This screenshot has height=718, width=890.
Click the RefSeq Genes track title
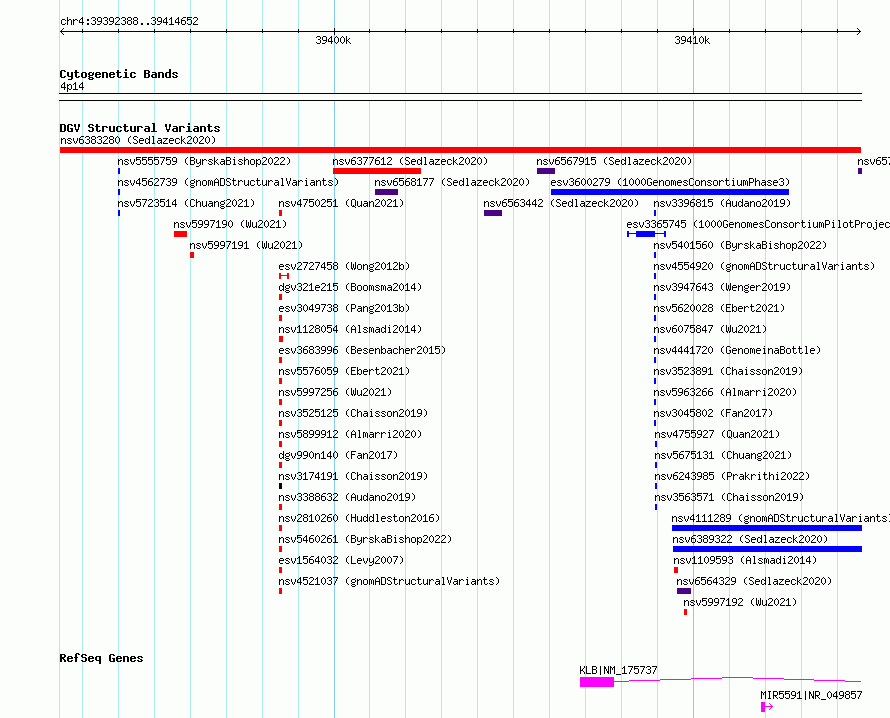pos(101,658)
